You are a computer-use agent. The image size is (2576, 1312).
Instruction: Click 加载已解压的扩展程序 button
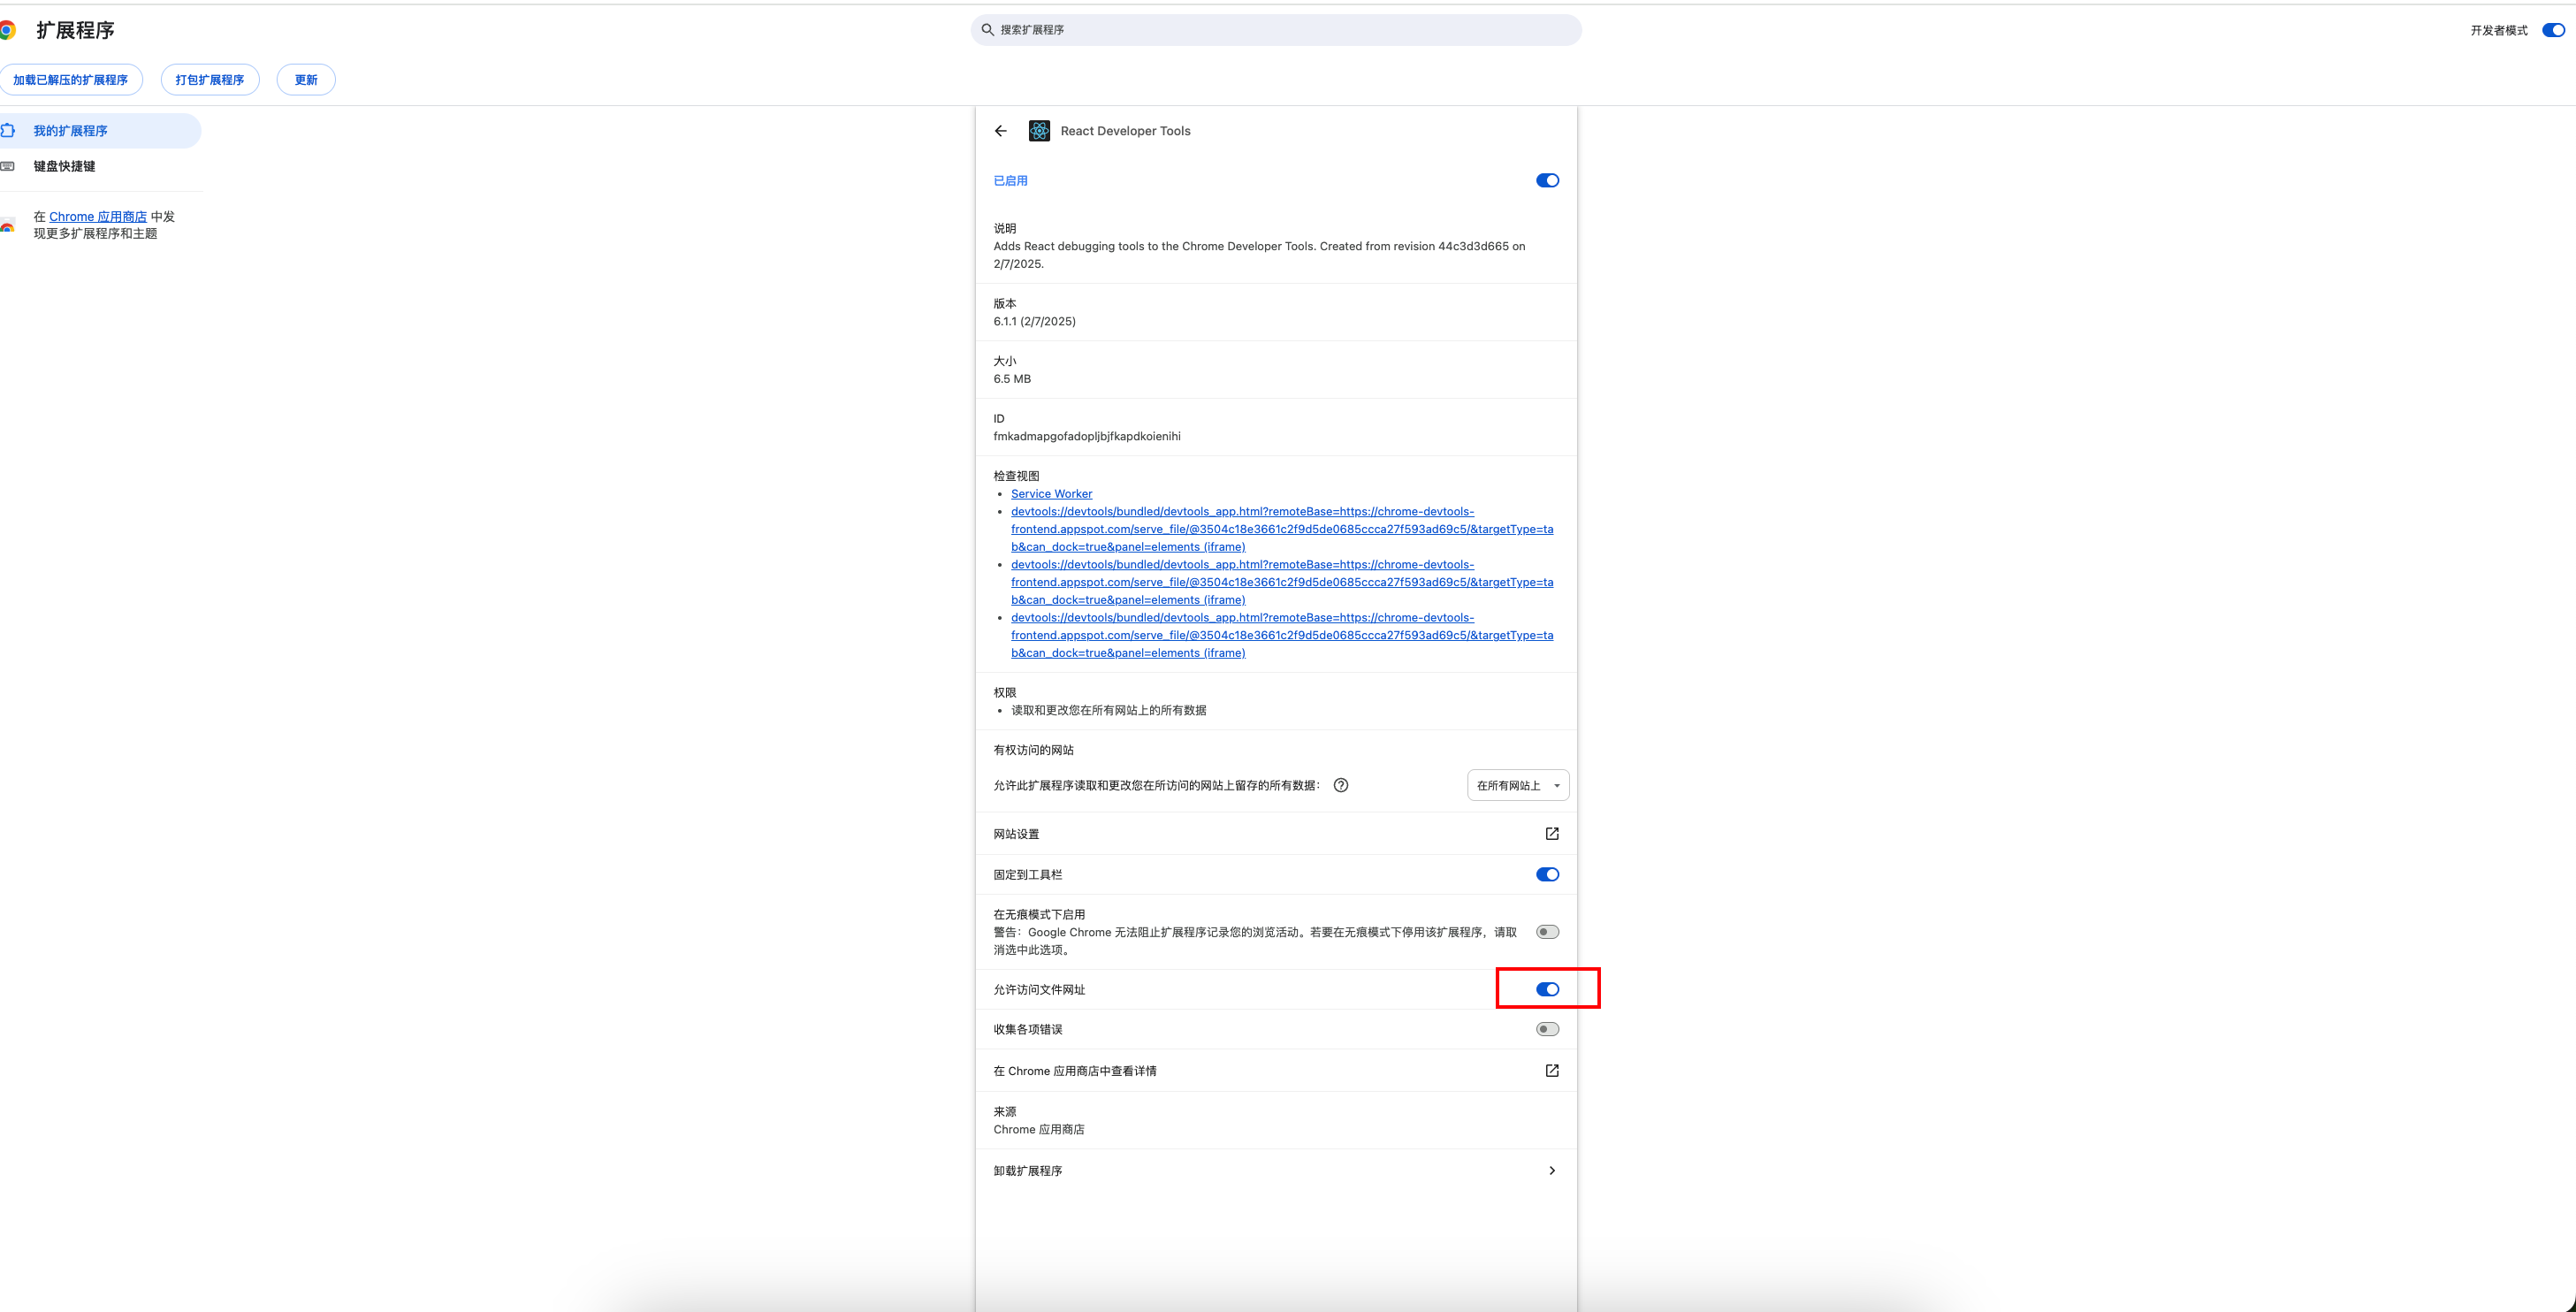71,80
